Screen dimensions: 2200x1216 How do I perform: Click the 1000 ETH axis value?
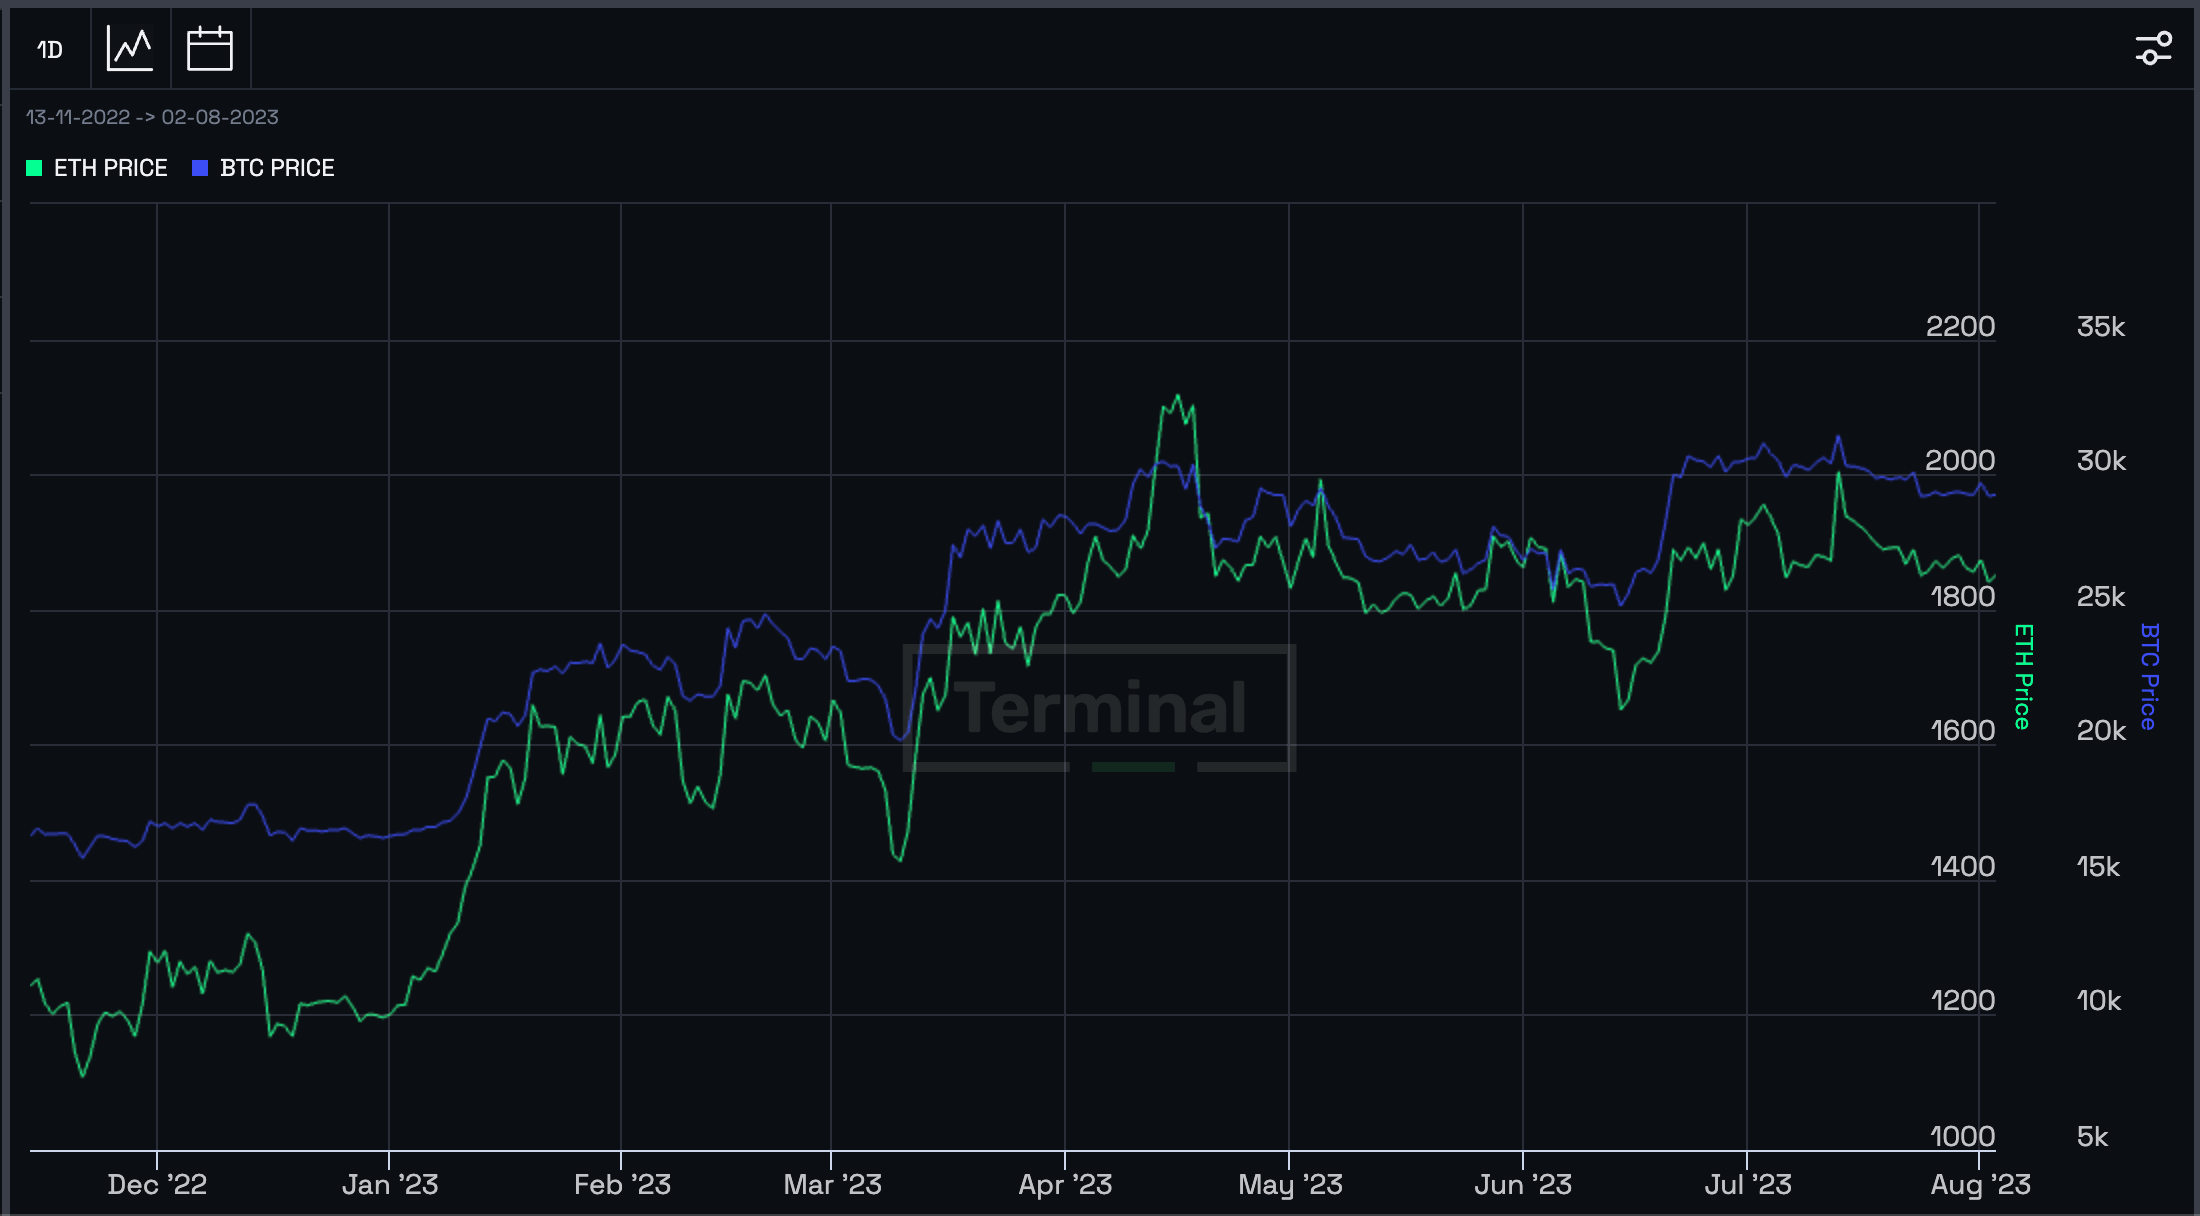(x=1962, y=1136)
